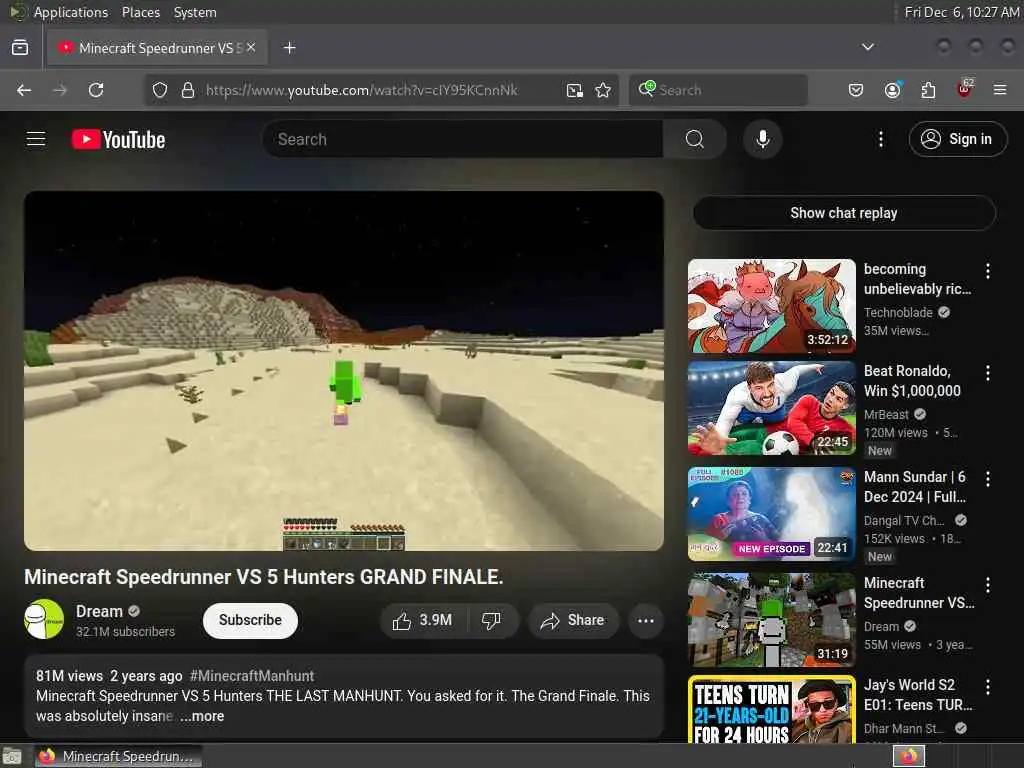Open options menu for Beat Ronaldo video
This screenshot has width=1024, height=768.
(987, 372)
